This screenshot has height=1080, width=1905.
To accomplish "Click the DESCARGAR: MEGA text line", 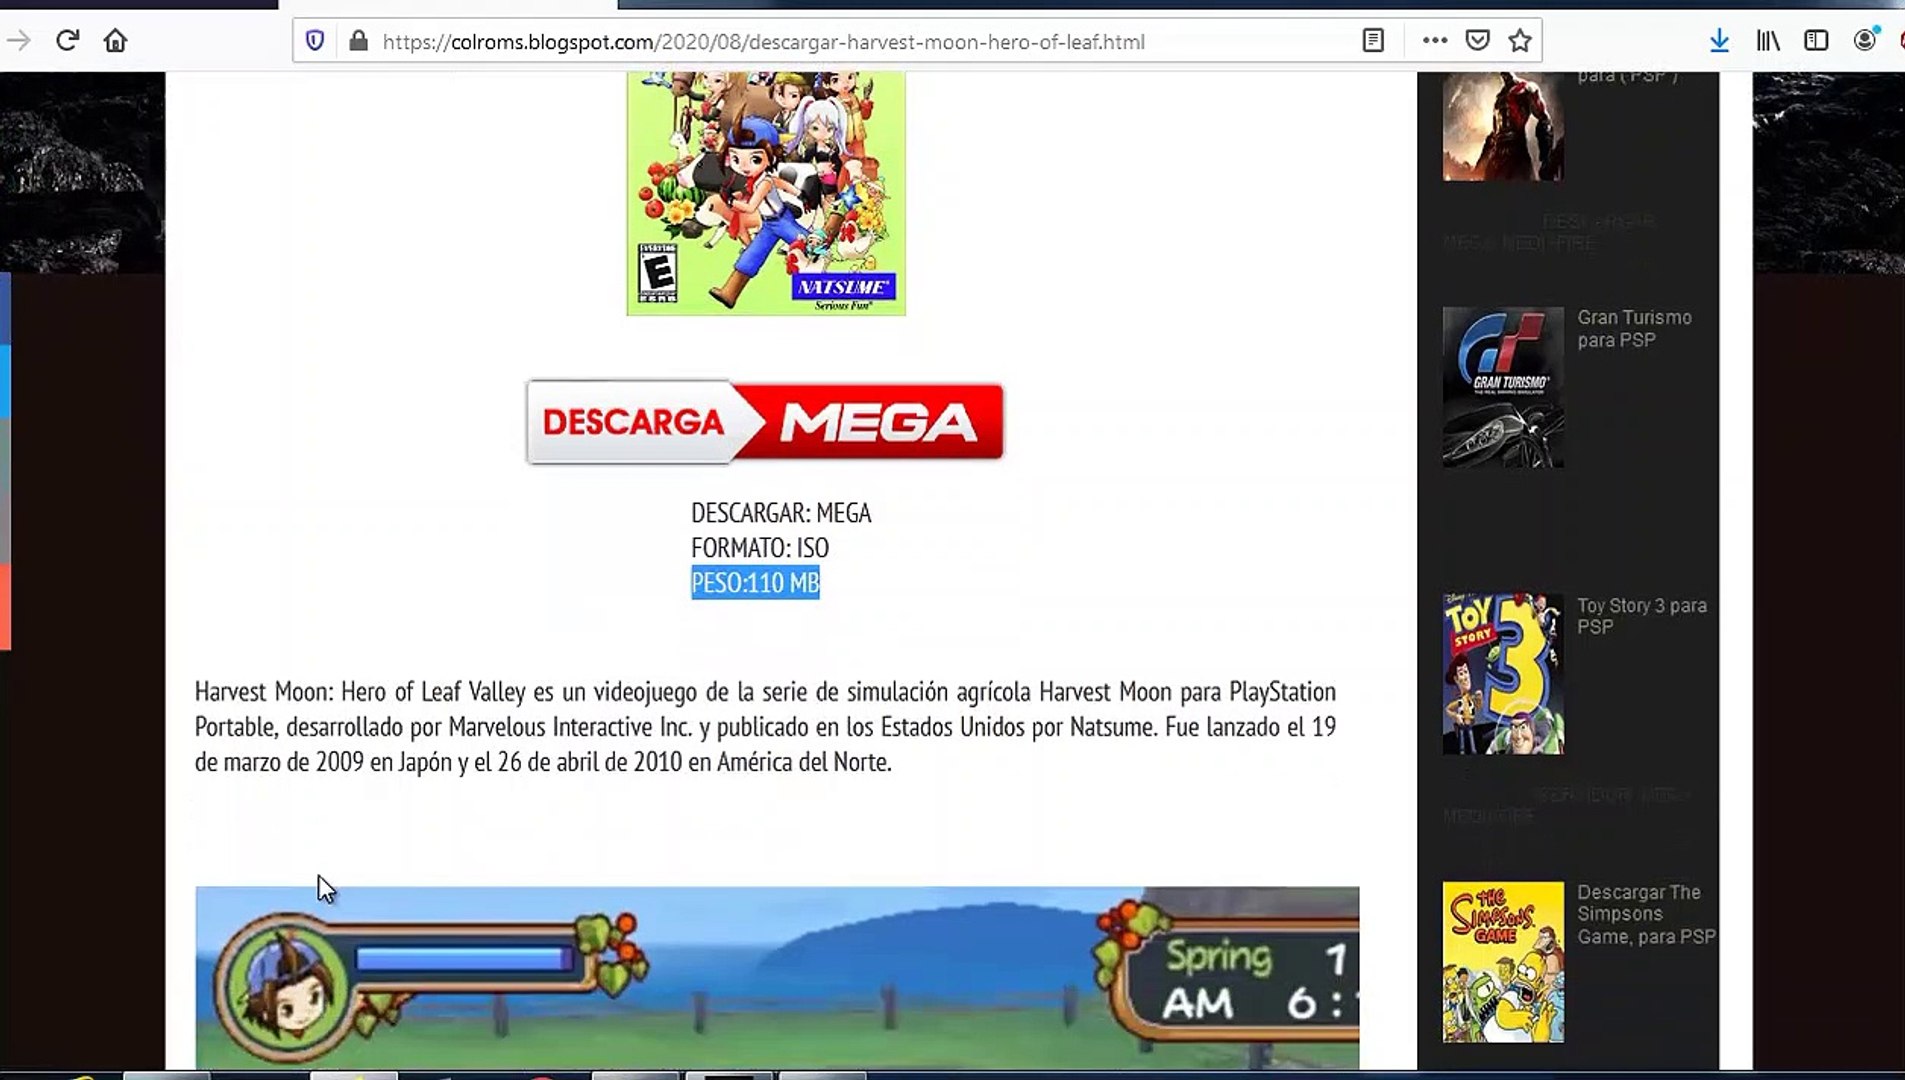I will [x=781, y=513].
